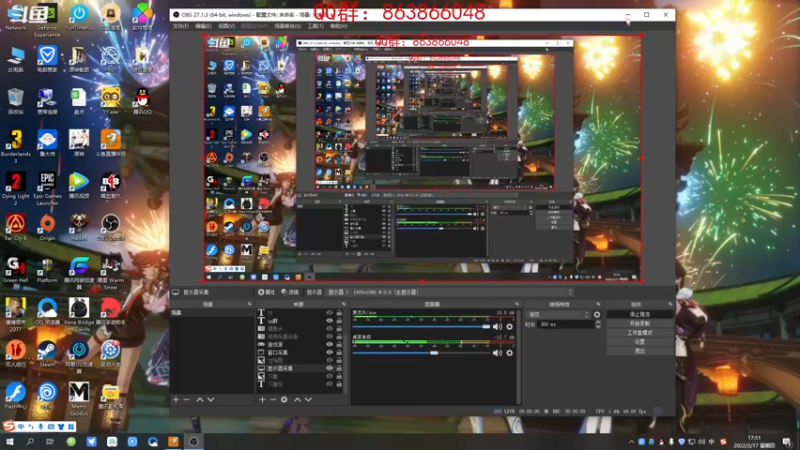Move source down with arrow icon

(308, 399)
